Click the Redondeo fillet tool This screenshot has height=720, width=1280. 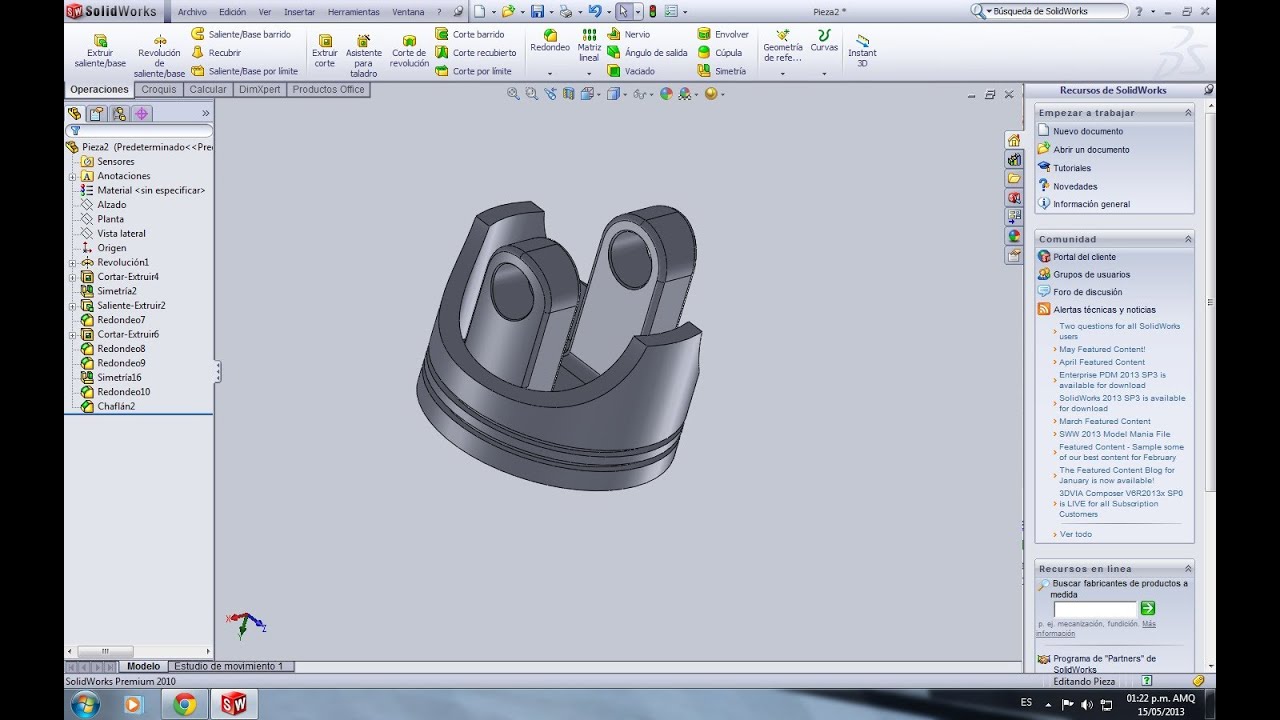tap(550, 41)
